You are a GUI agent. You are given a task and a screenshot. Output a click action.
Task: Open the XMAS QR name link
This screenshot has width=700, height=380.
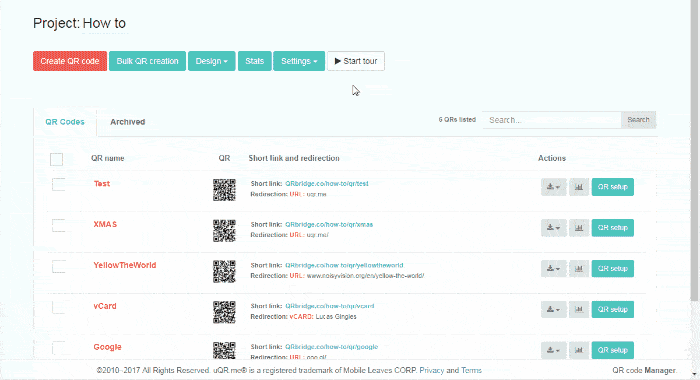105,224
